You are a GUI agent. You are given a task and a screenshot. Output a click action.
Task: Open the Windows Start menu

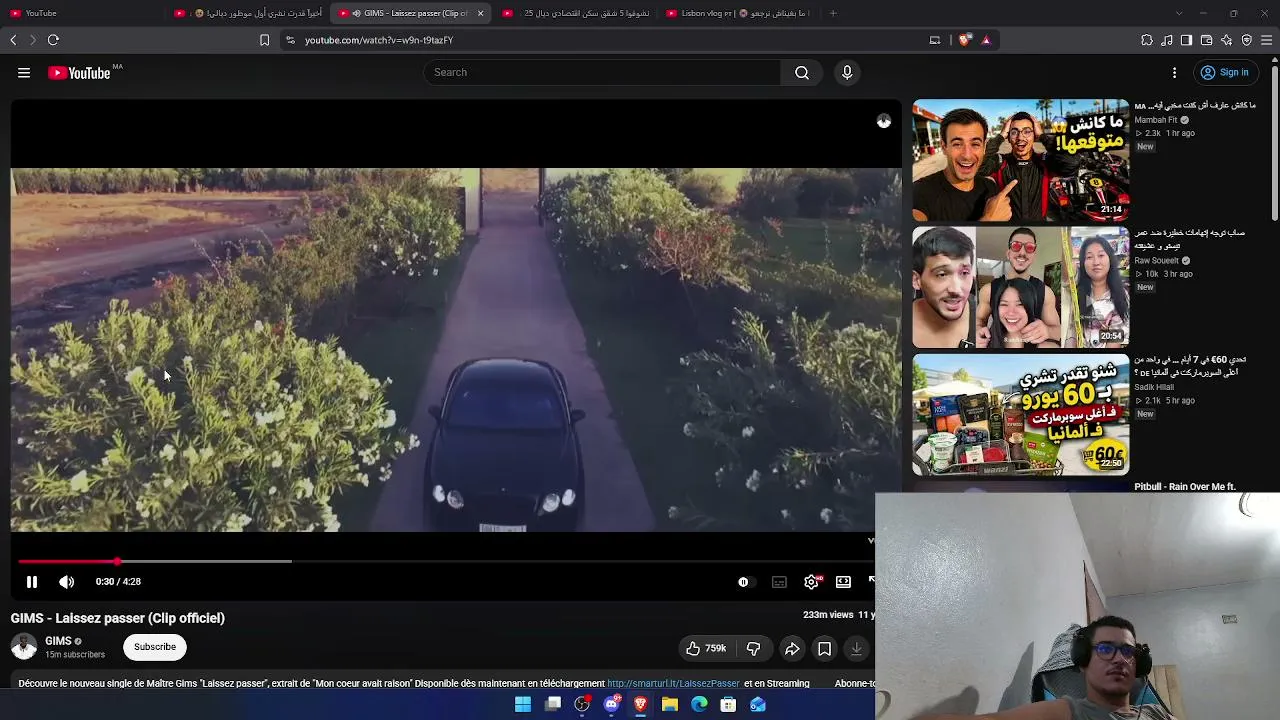pos(523,704)
